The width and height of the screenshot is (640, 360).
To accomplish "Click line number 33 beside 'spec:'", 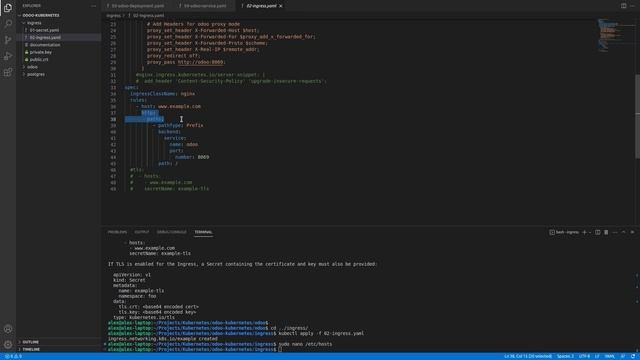I will pyautogui.click(x=113, y=88).
